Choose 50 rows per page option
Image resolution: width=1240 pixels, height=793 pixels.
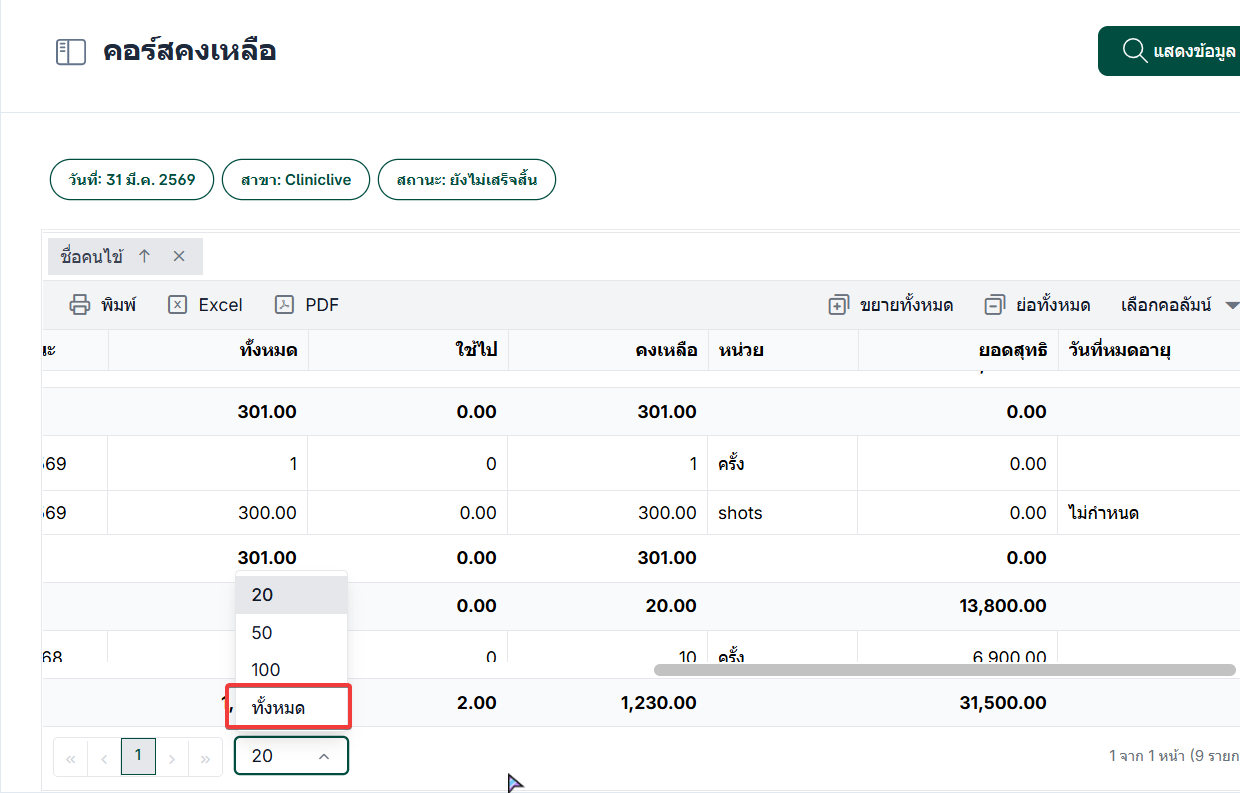263,633
